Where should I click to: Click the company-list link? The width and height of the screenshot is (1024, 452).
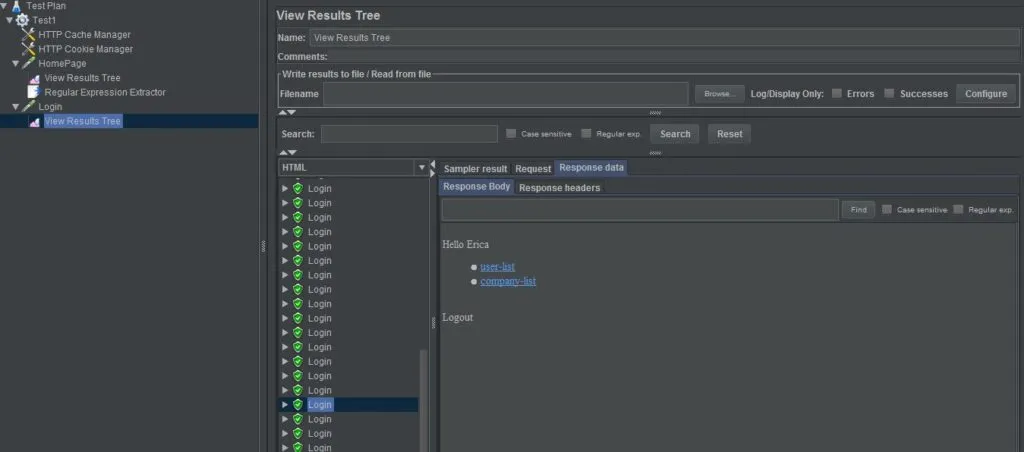click(508, 281)
